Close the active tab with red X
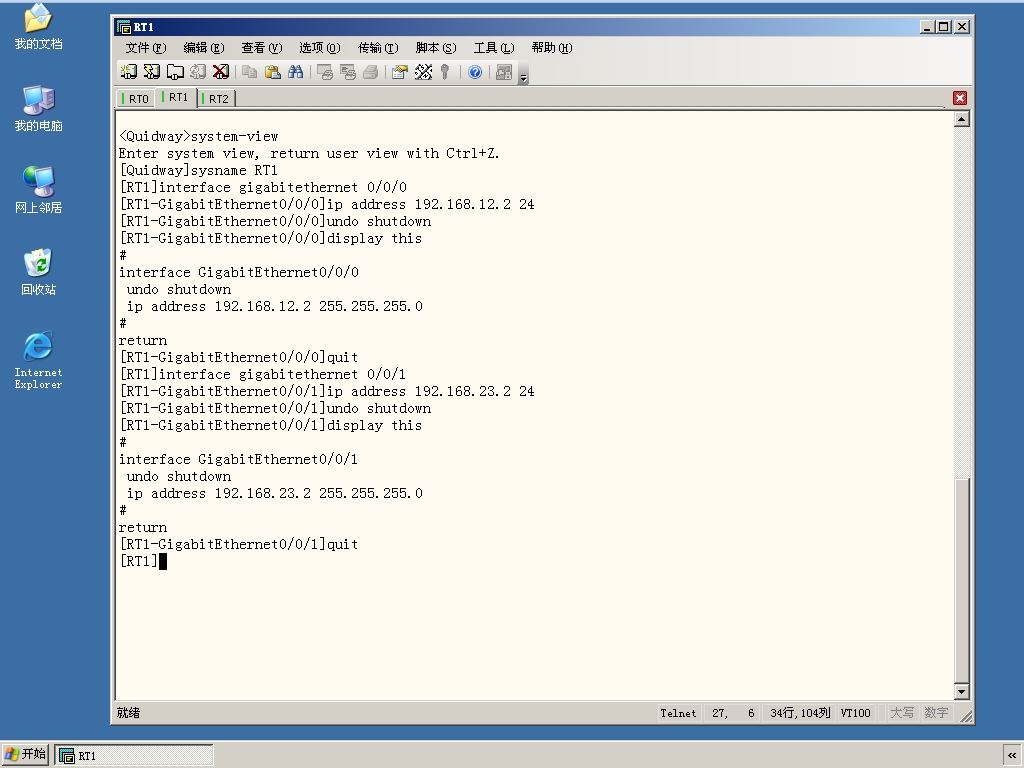 point(960,98)
